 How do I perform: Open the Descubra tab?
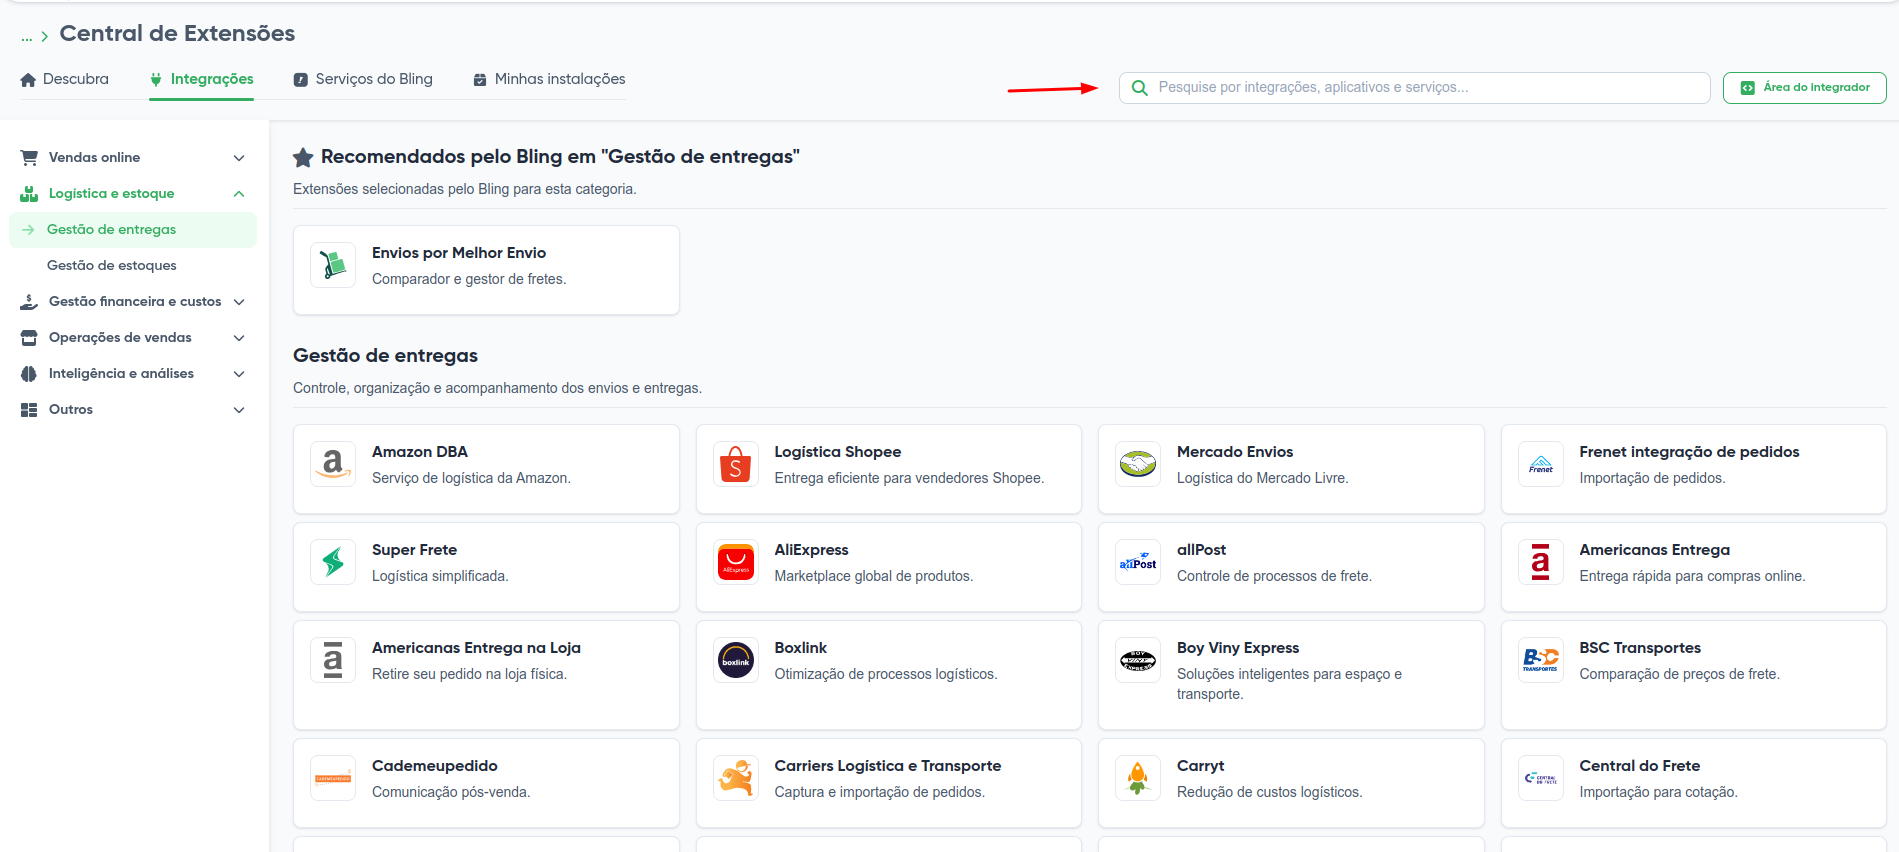click(64, 79)
